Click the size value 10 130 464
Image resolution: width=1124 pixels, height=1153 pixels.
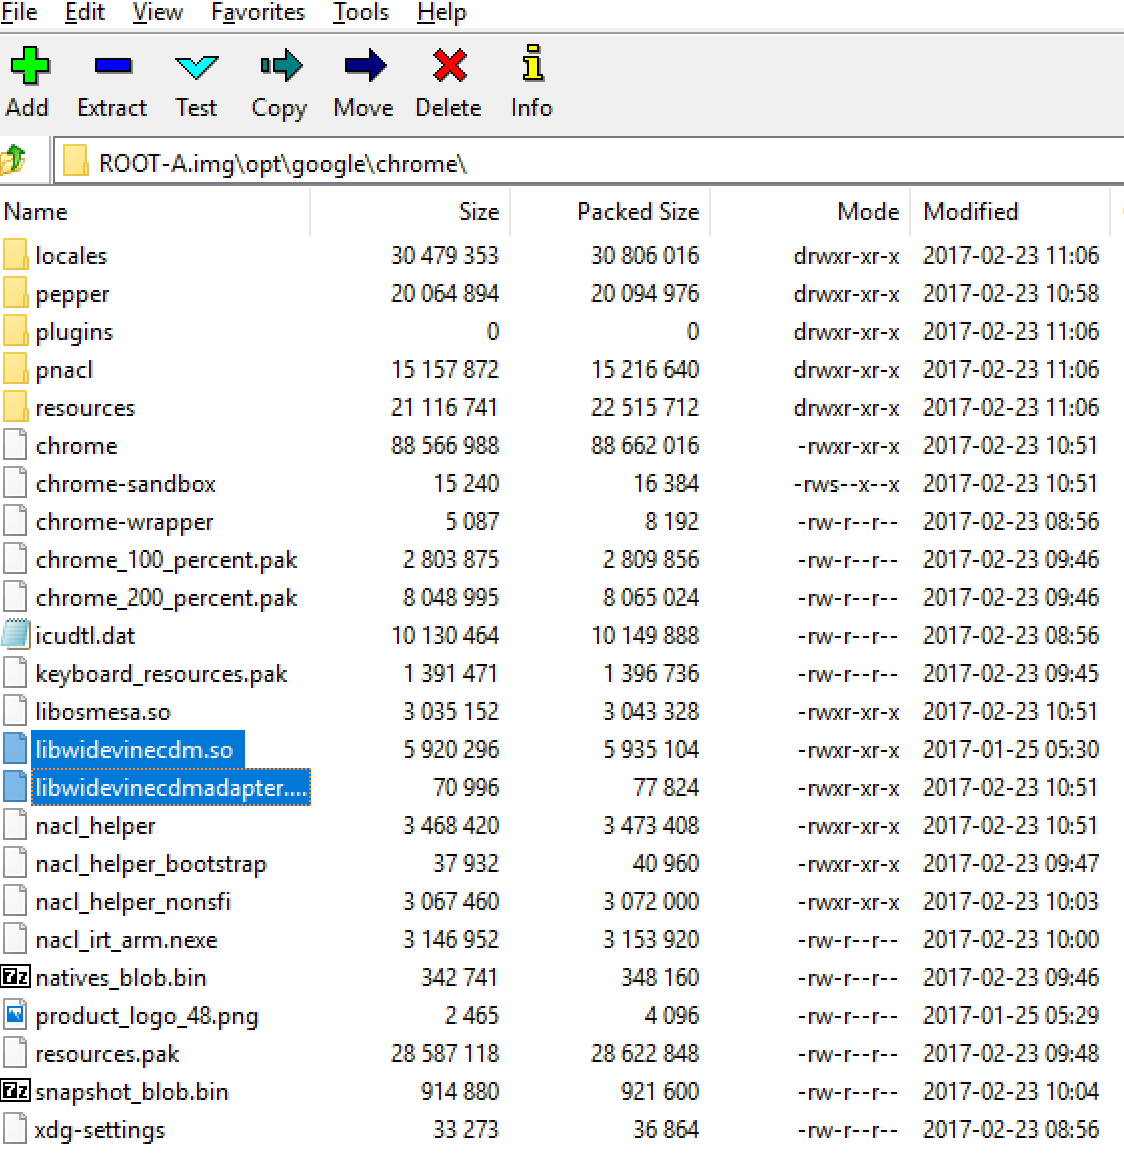click(445, 635)
